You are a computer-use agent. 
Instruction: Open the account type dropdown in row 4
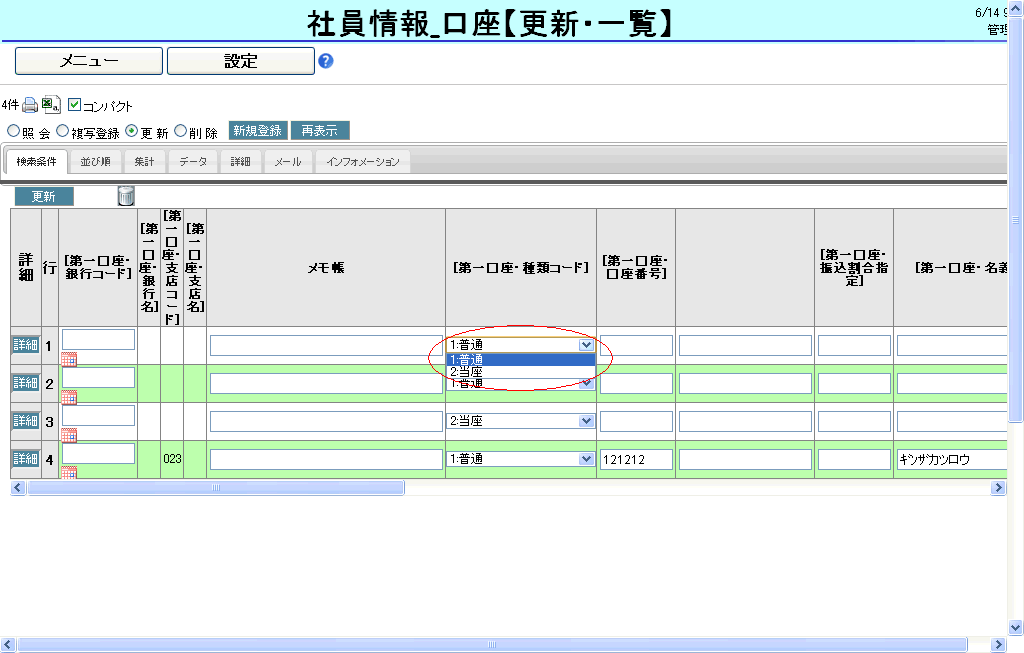click(x=587, y=459)
